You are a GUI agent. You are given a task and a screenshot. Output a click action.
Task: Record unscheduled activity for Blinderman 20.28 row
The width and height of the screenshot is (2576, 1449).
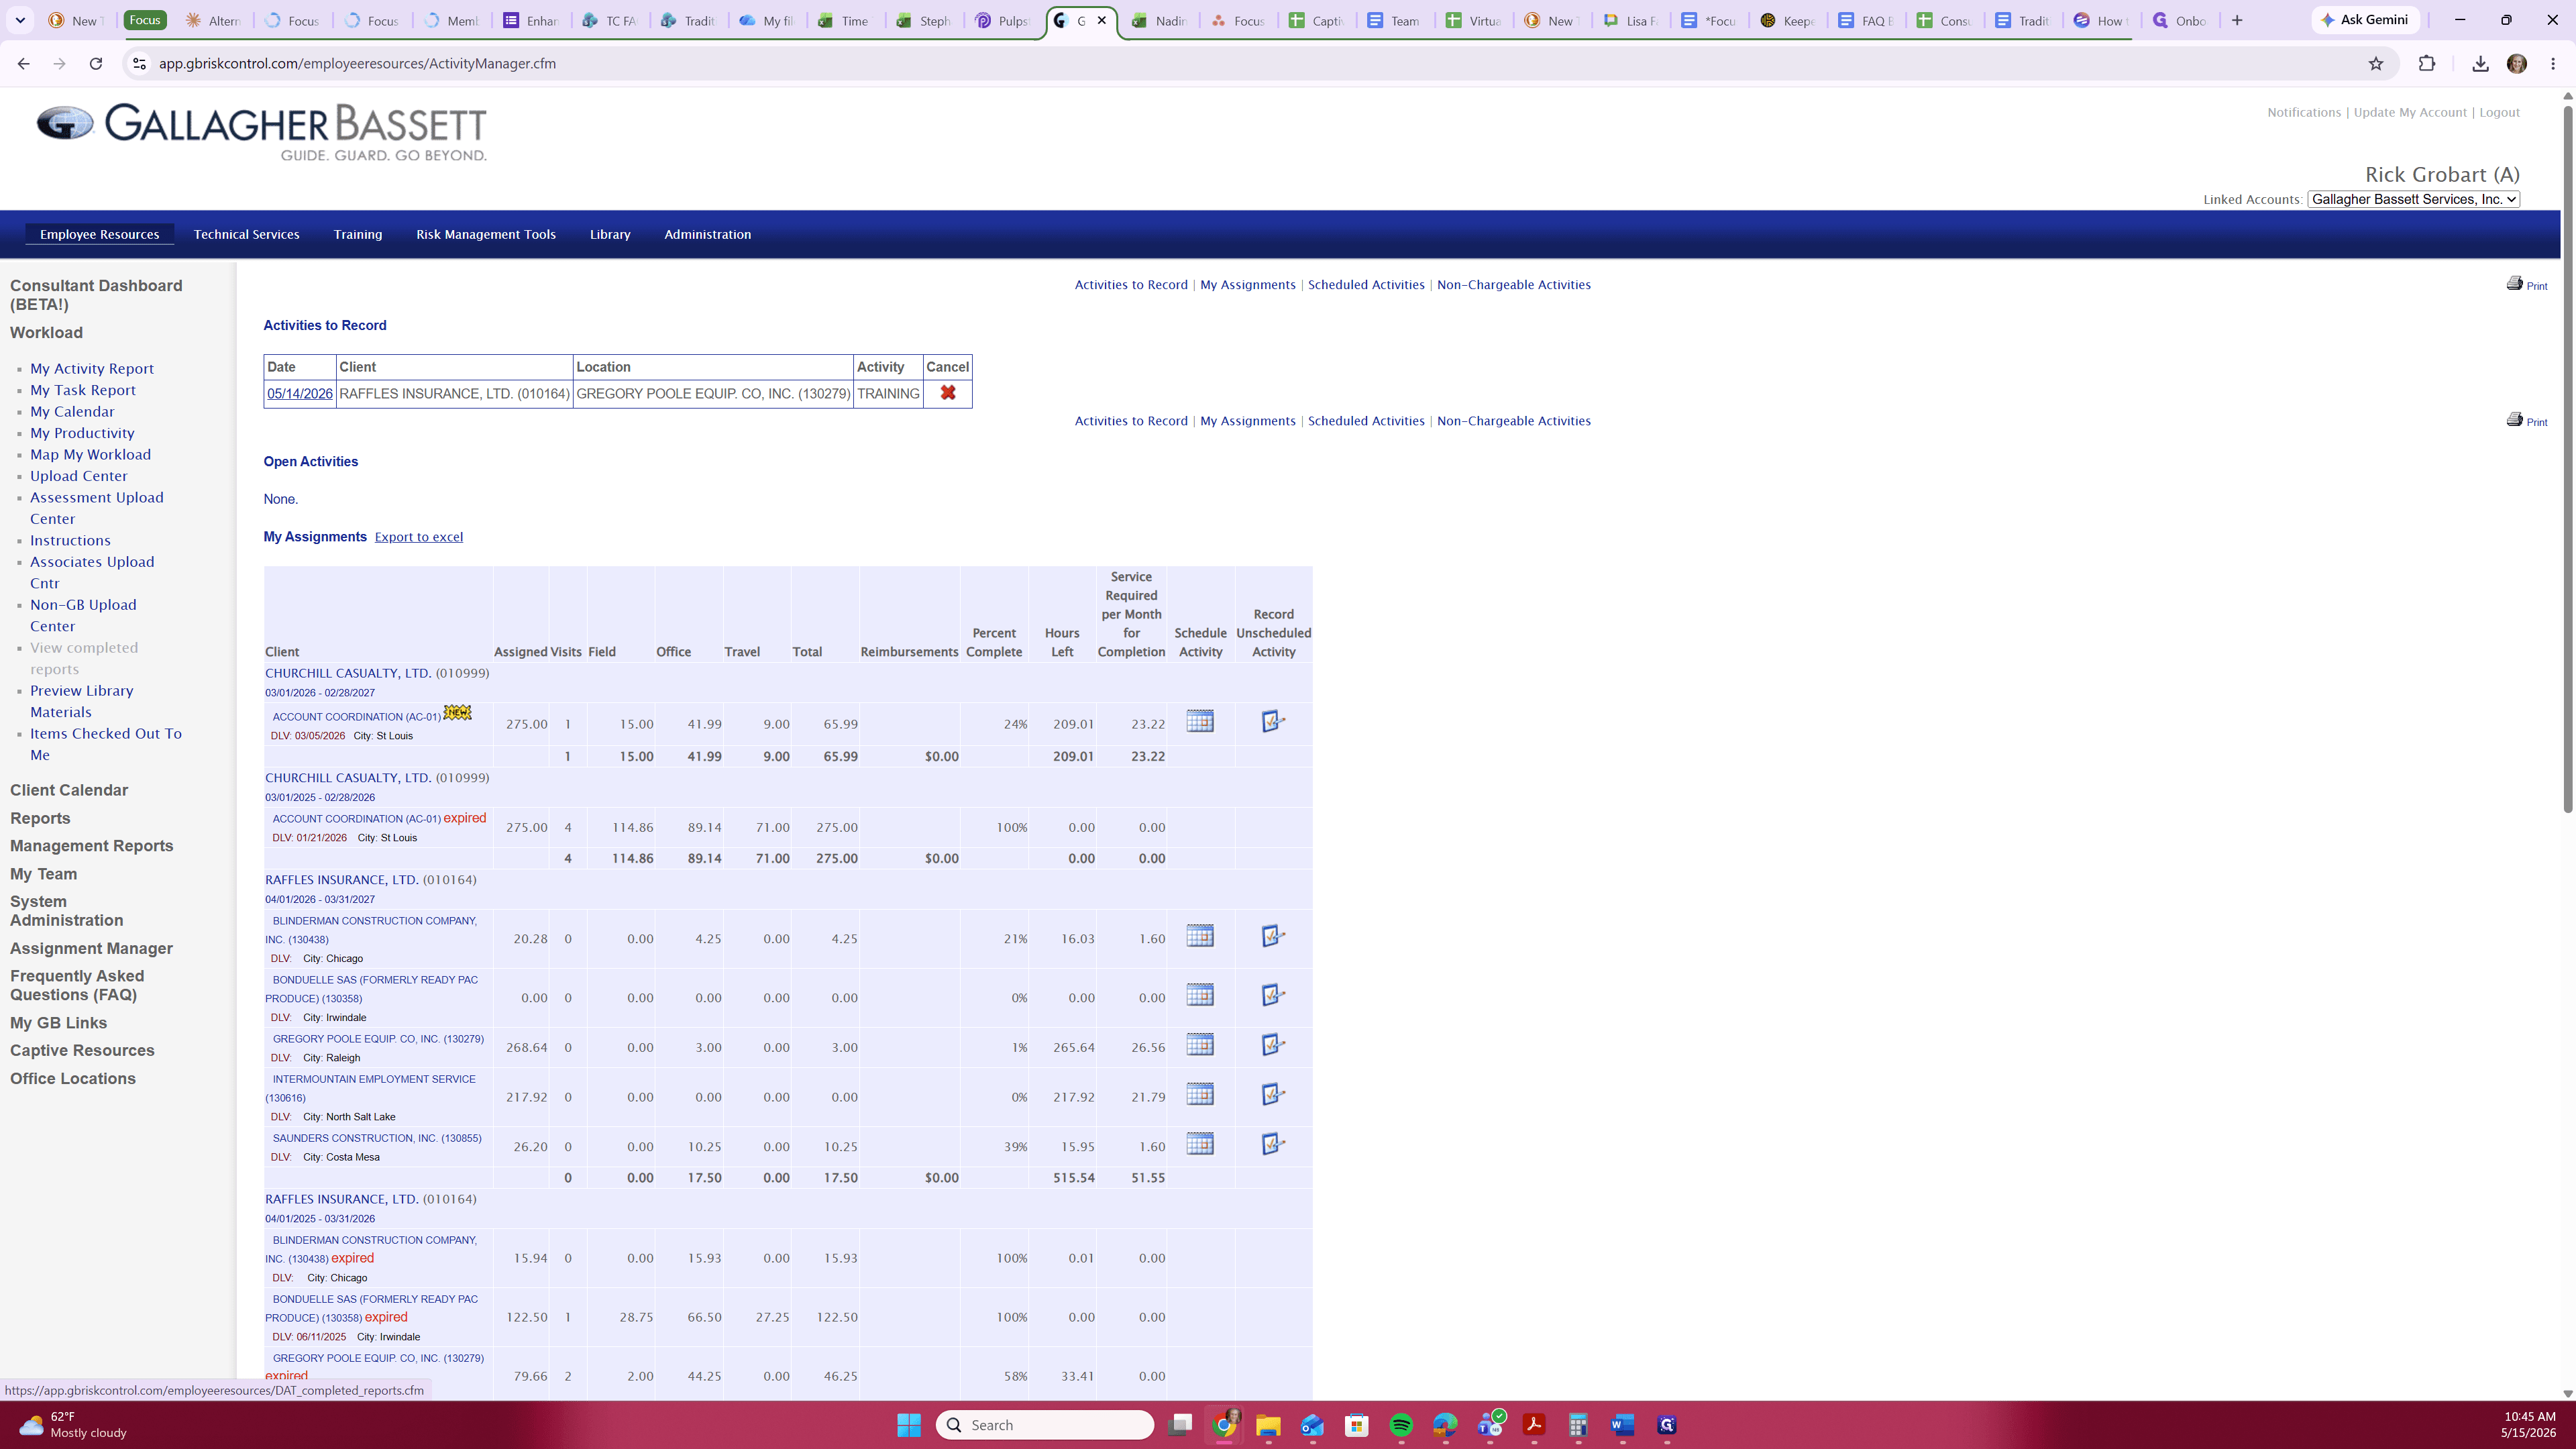click(1273, 936)
